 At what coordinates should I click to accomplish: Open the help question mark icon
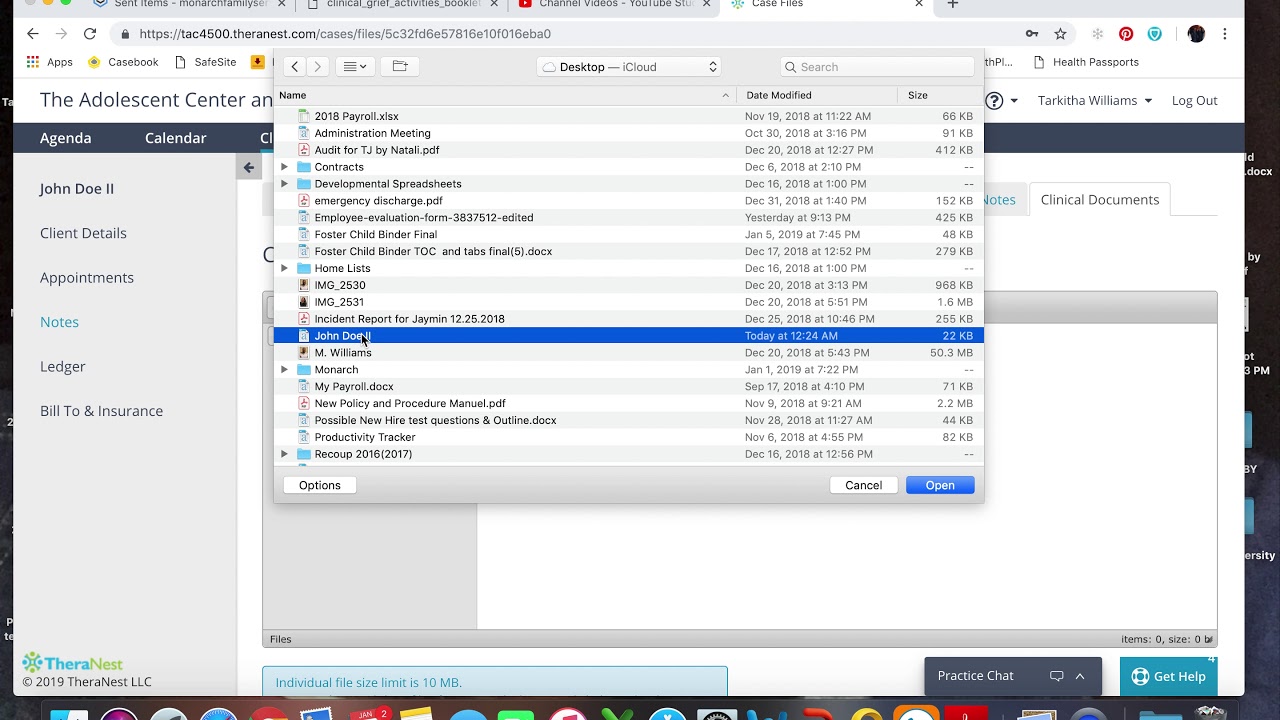point(994,101)
